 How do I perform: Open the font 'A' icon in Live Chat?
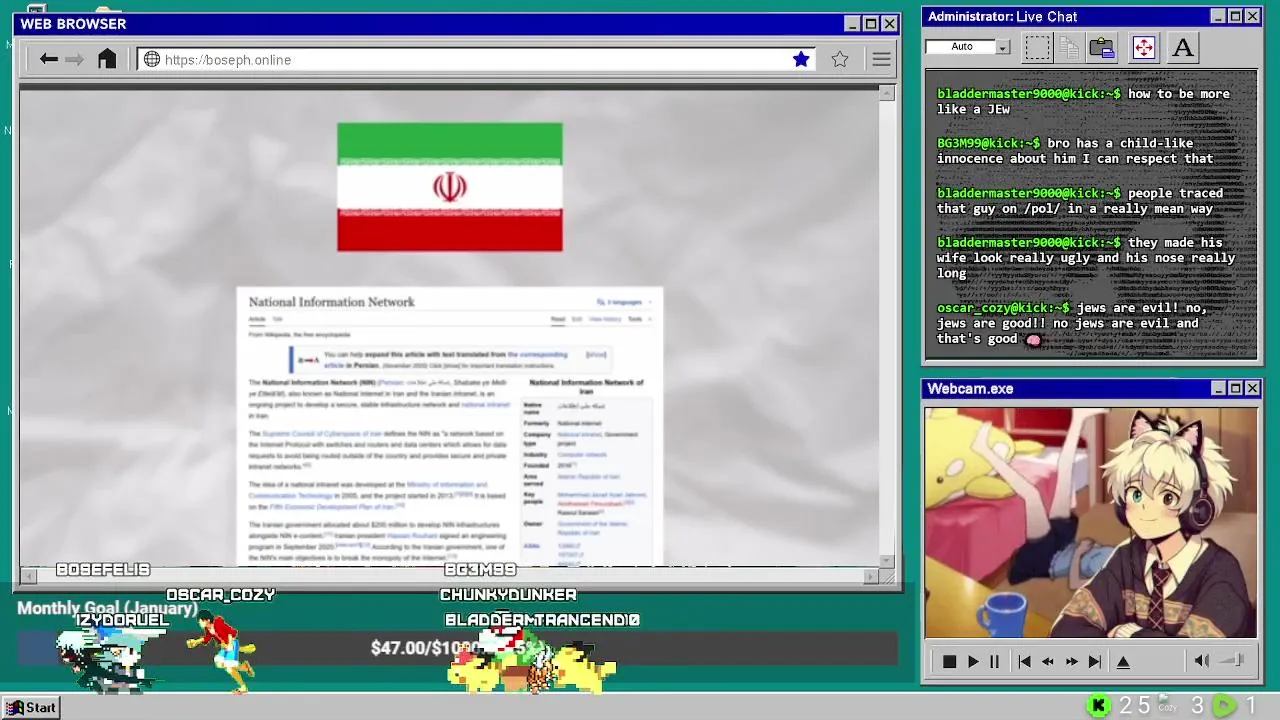point(1183,47)
